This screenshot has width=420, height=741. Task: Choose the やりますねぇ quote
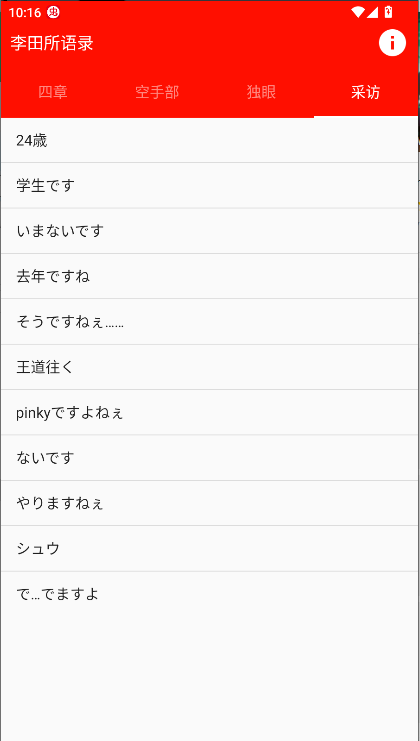[209, 503]
